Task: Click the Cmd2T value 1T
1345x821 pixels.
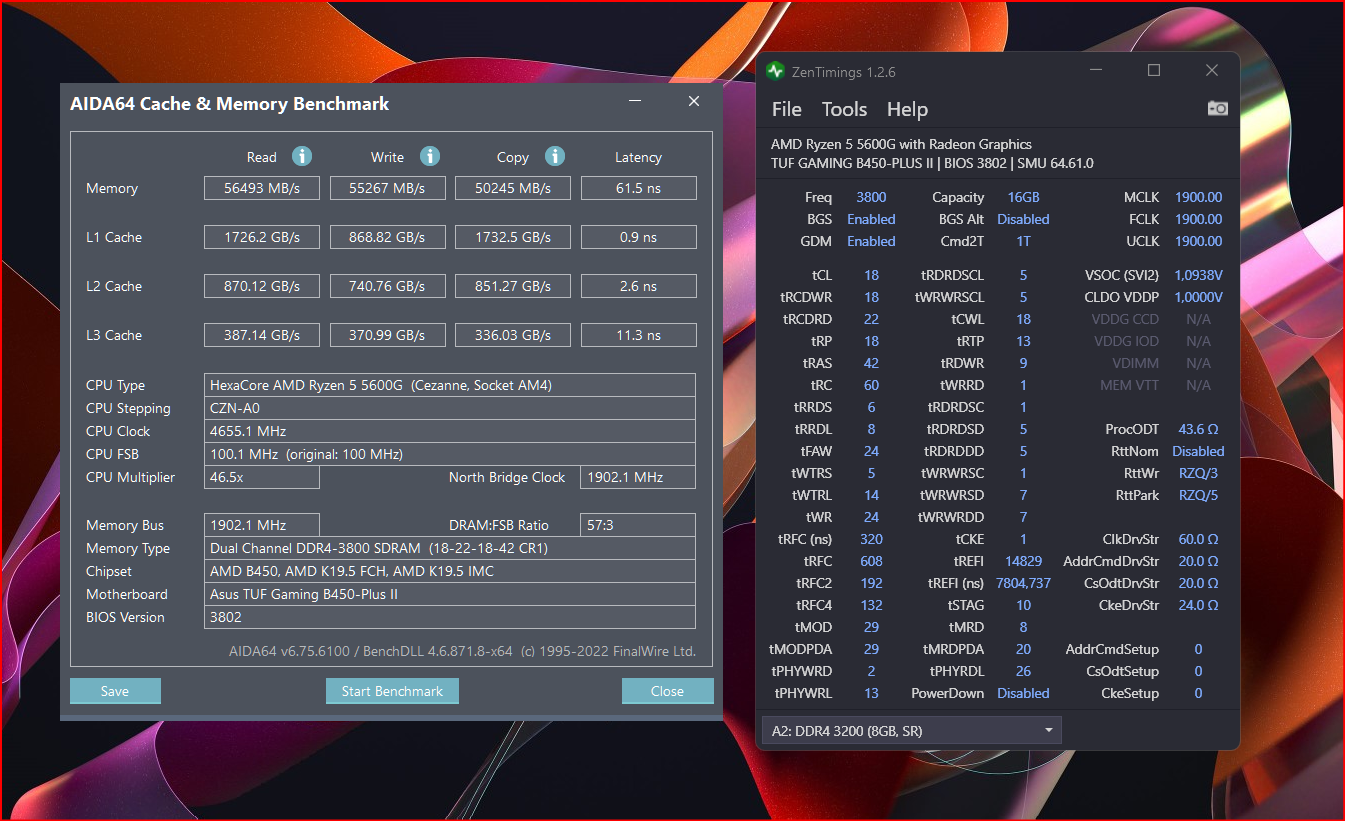Action: (x=1023, y=241)
